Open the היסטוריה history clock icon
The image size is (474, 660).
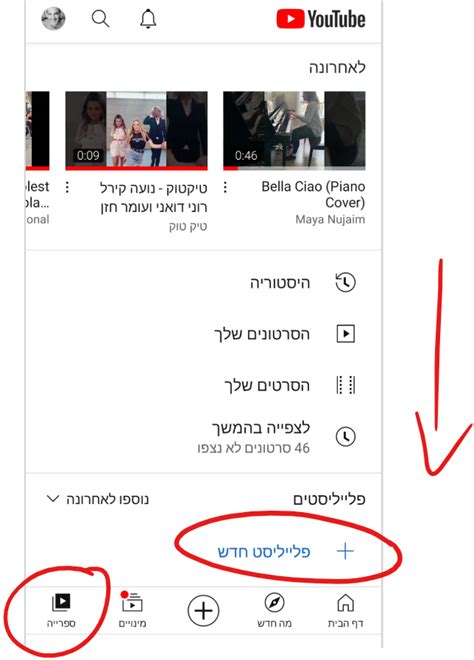click(345, 282)
